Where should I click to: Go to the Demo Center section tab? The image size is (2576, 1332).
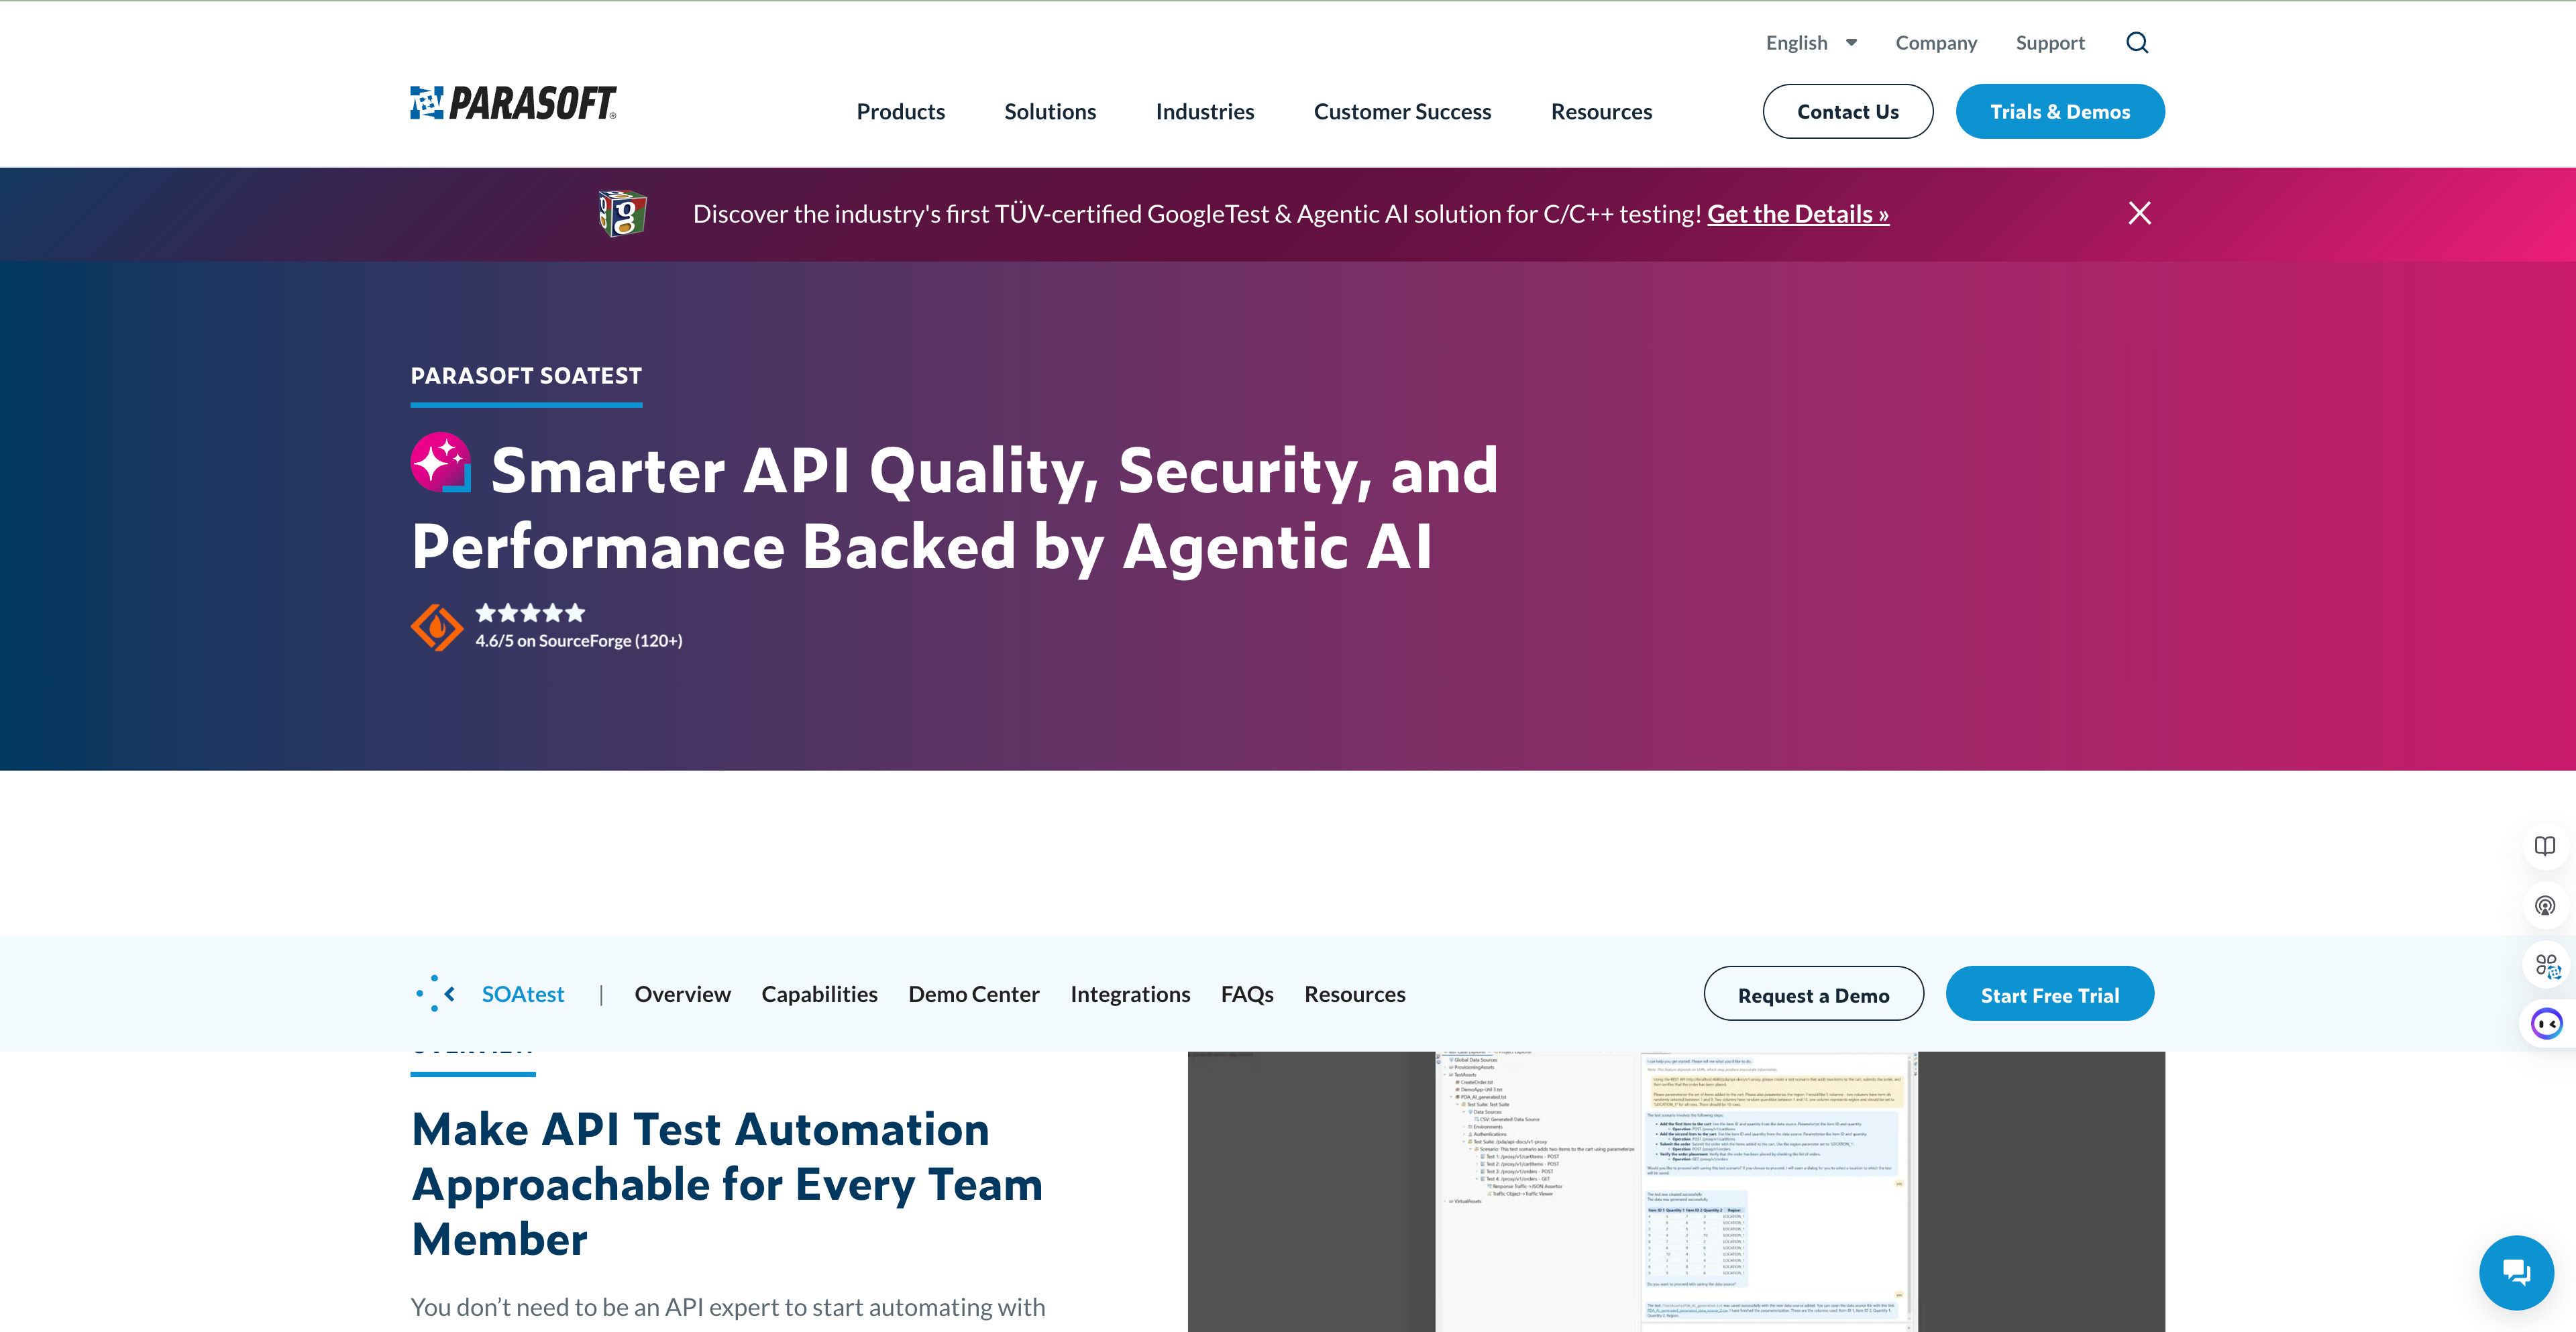(x=973, y=994)
